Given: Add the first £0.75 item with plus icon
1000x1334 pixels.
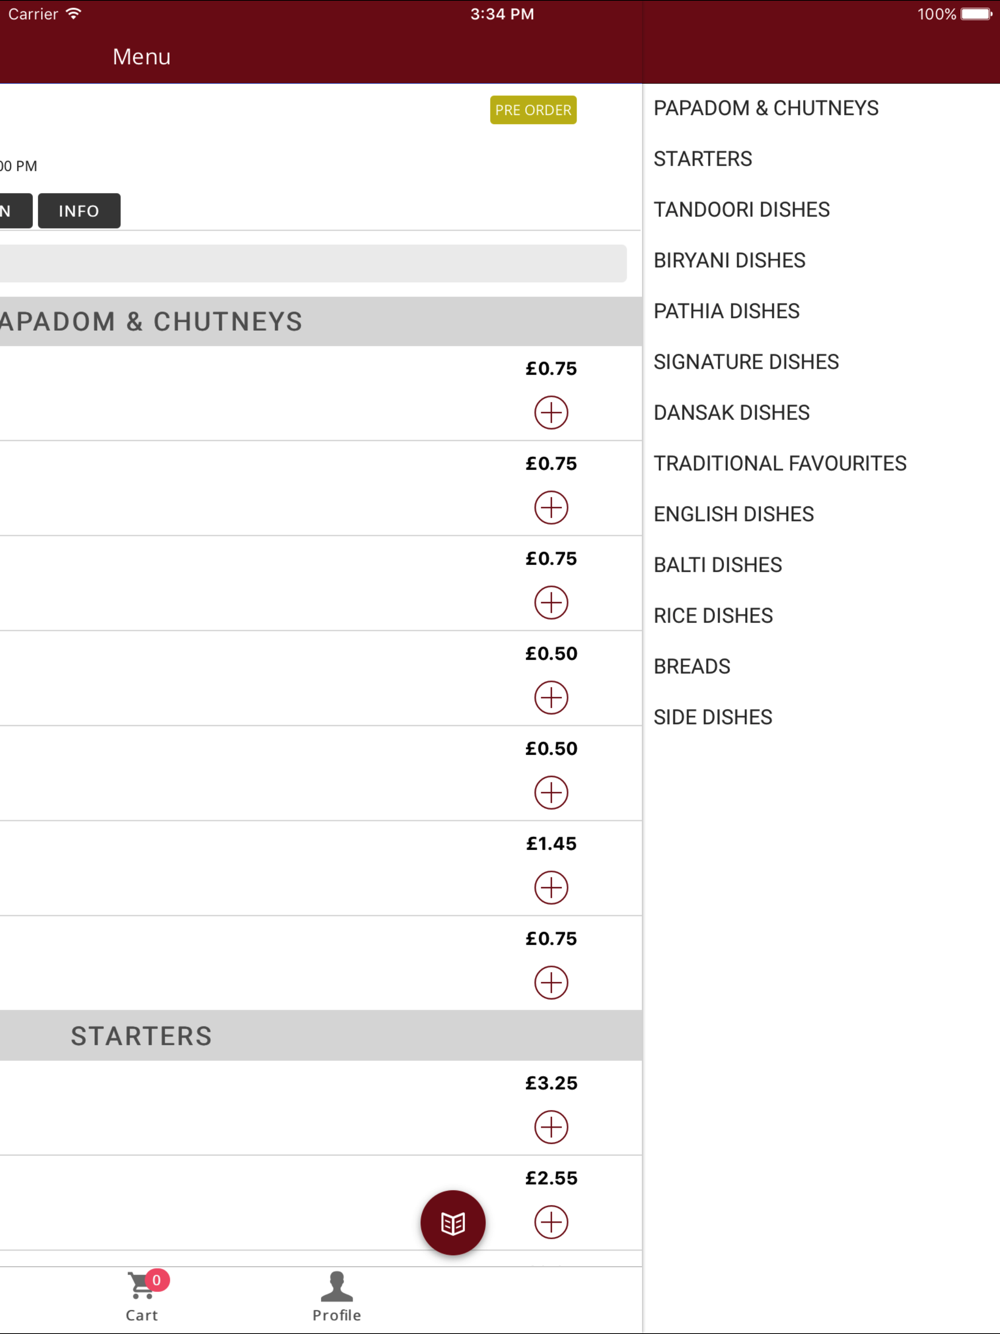Looking at the screenshot, I should tap(551, 412).
